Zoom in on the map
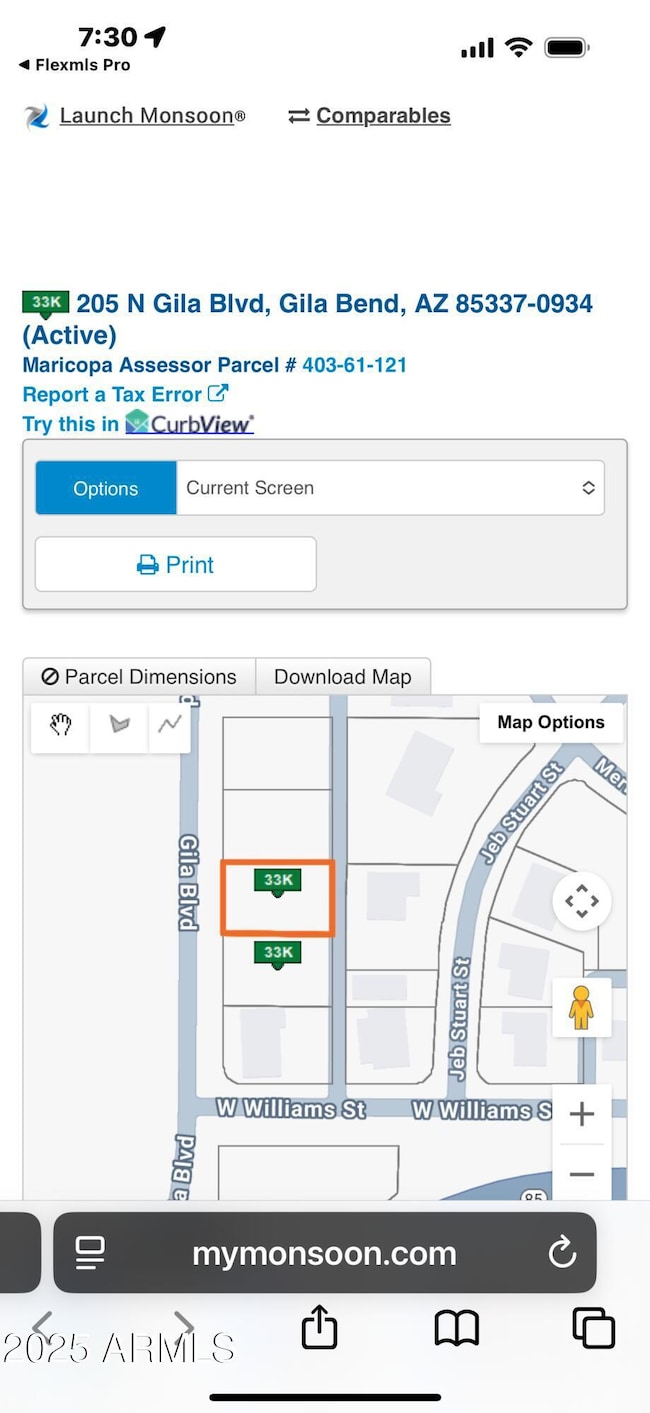Image resolution: width=650 pixels, height=1413 pixels. pyautogui.click(x=581, y=1114)
